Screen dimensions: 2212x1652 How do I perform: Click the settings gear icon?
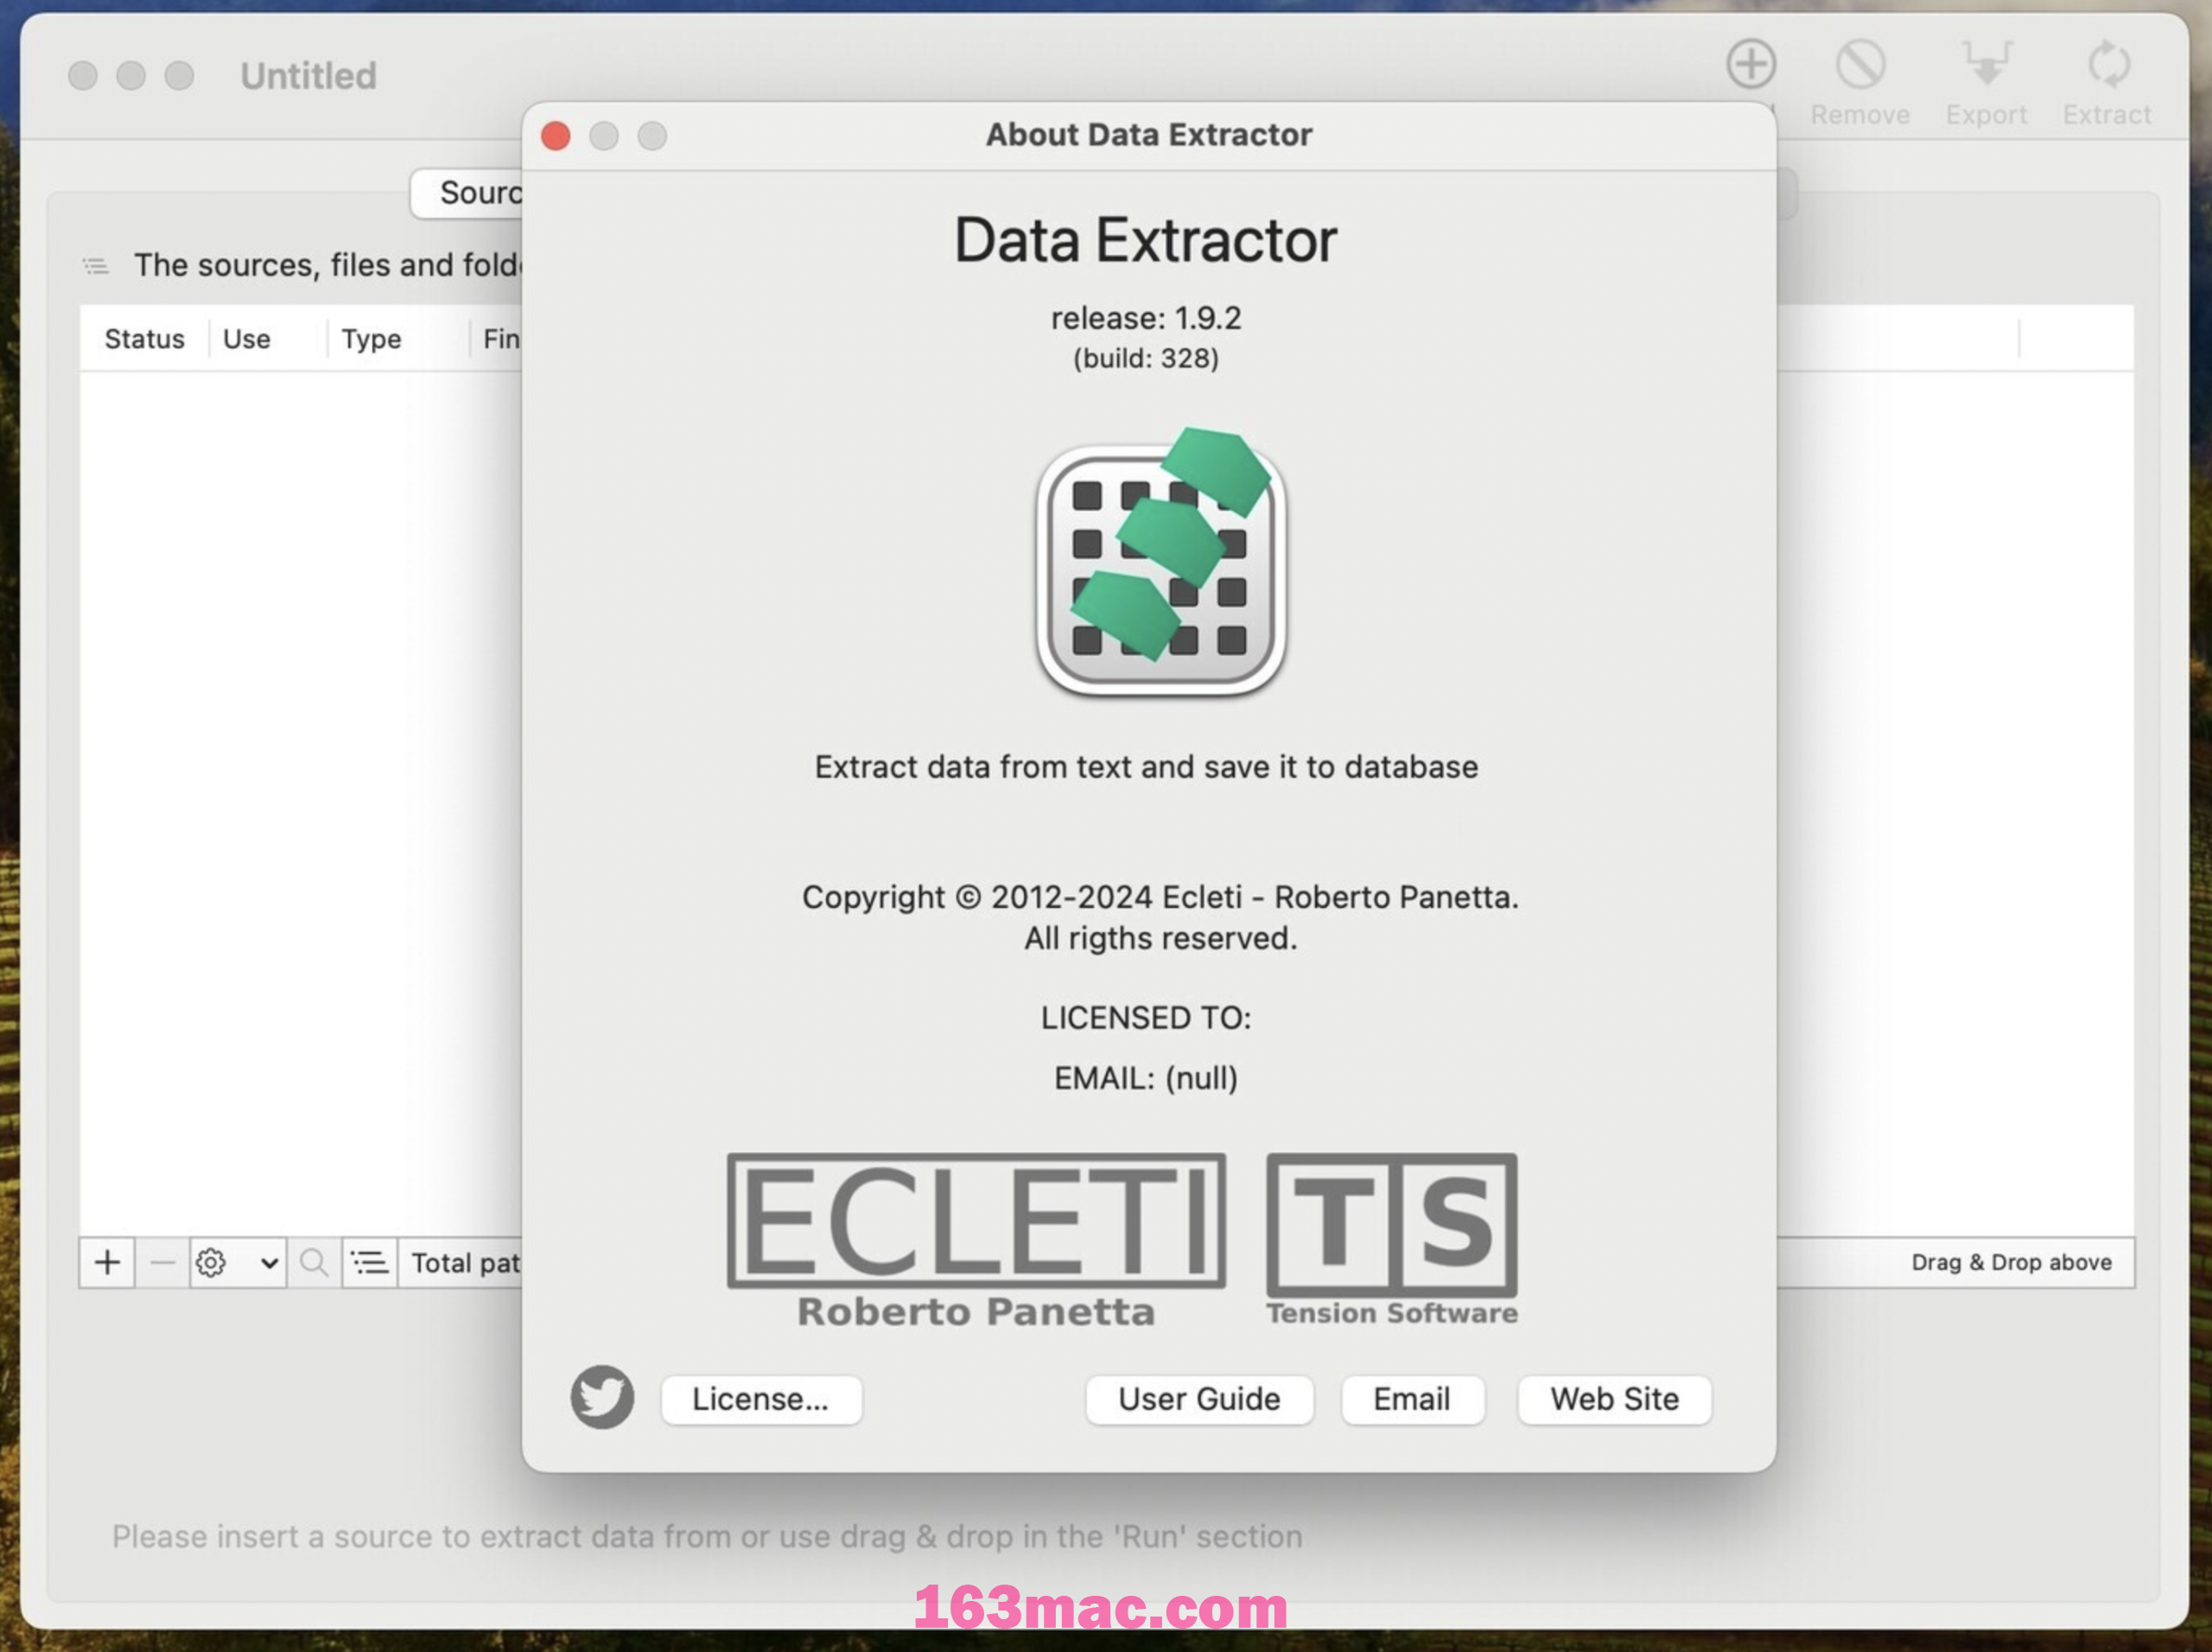point(207,1261)
